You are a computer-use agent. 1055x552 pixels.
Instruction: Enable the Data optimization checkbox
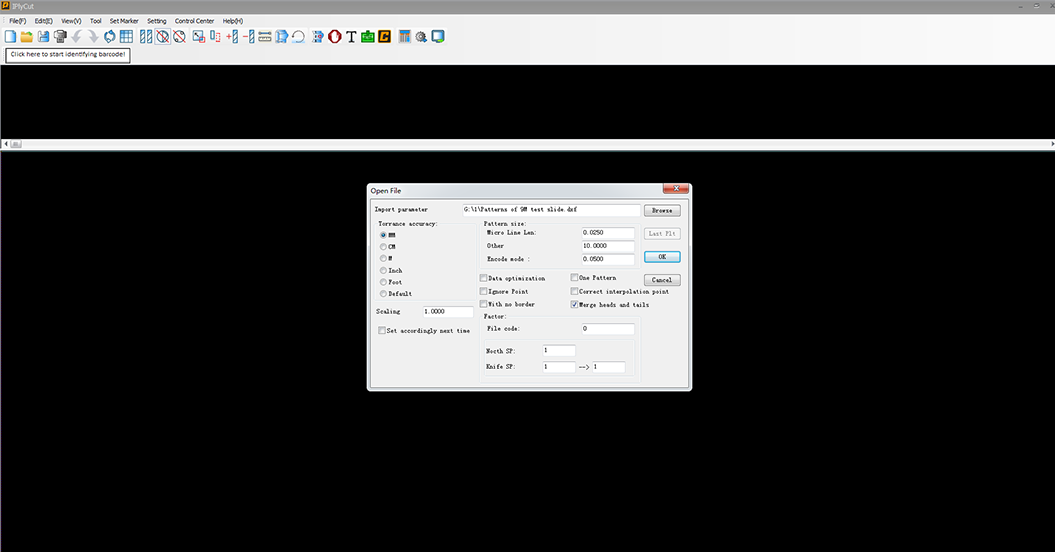tap(484, 278)
